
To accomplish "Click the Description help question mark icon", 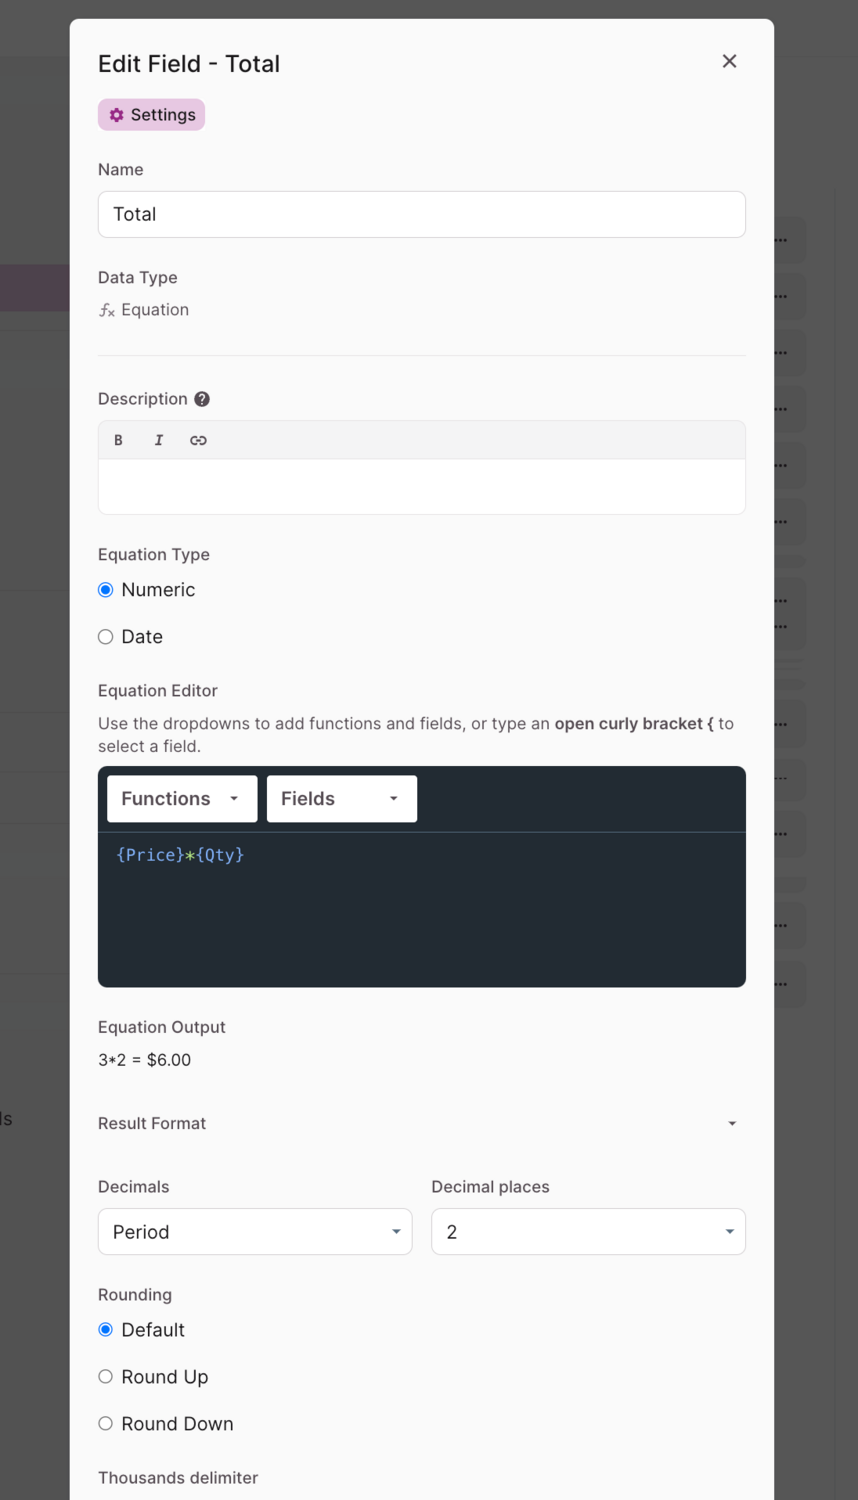I will [202, 399].
